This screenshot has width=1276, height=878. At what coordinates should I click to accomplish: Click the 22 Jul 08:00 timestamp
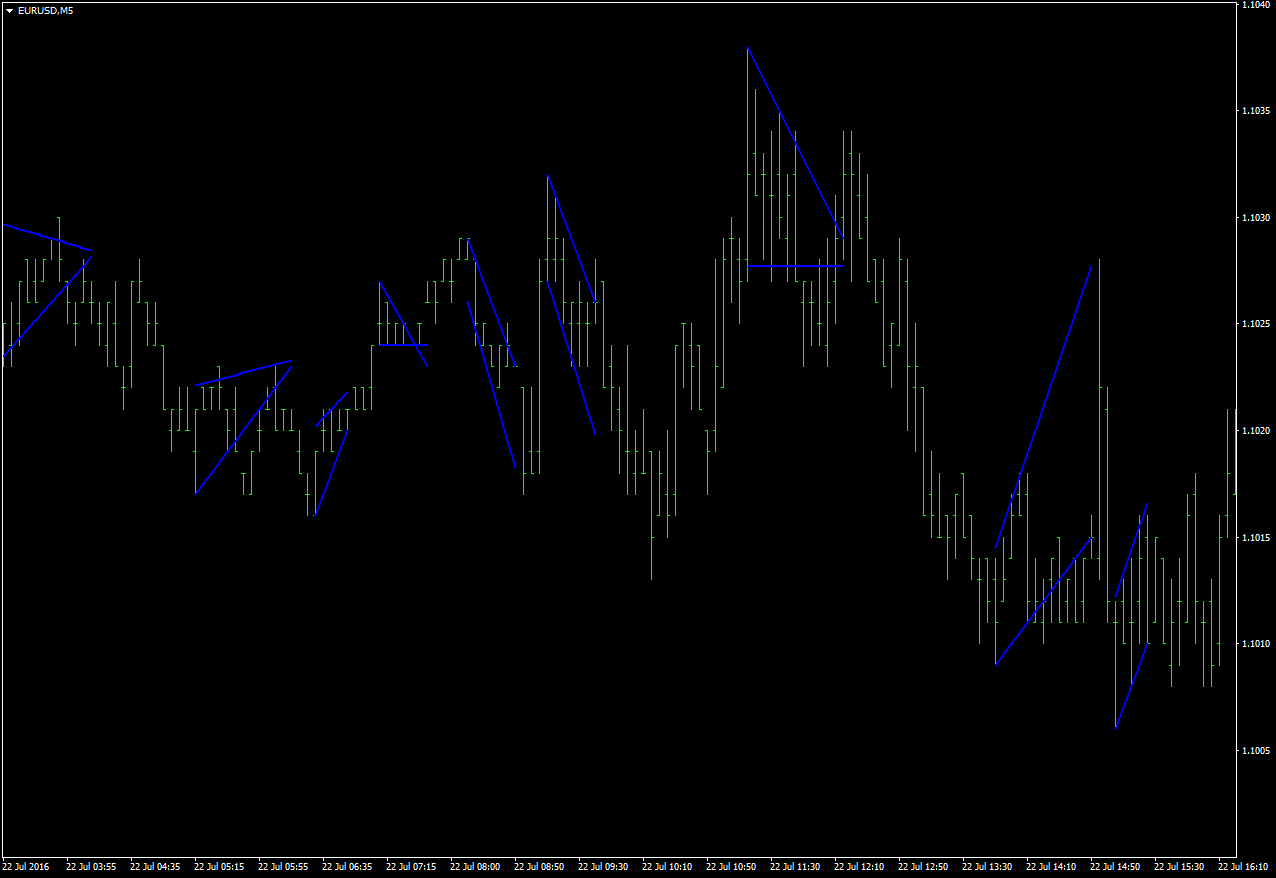tap(474, 867)
